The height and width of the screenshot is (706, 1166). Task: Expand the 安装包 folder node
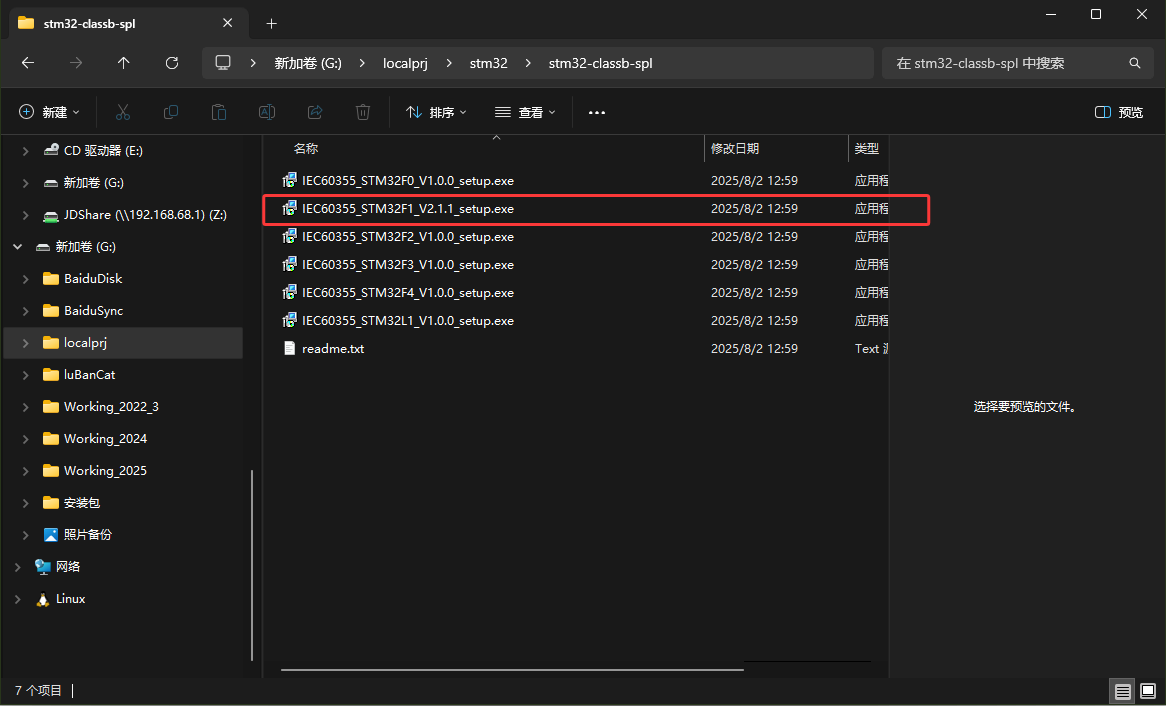pyautogui.click(x=26, y=503)
